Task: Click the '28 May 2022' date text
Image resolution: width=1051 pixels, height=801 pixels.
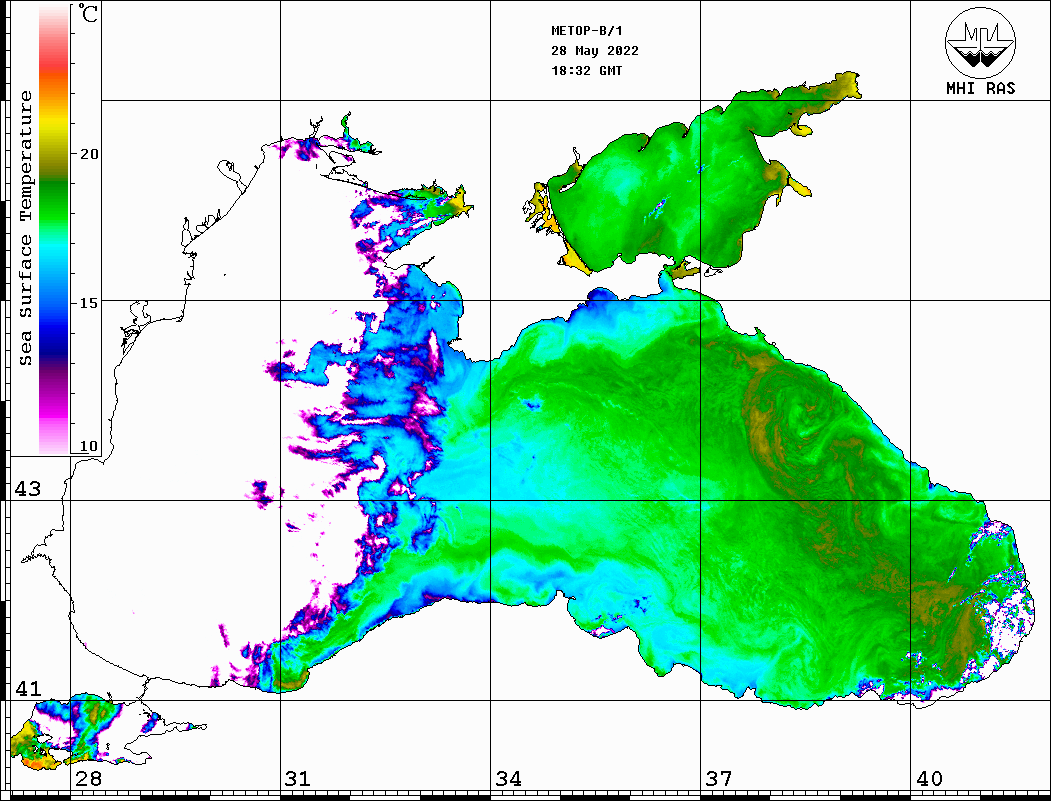Action: click(595, 51)
